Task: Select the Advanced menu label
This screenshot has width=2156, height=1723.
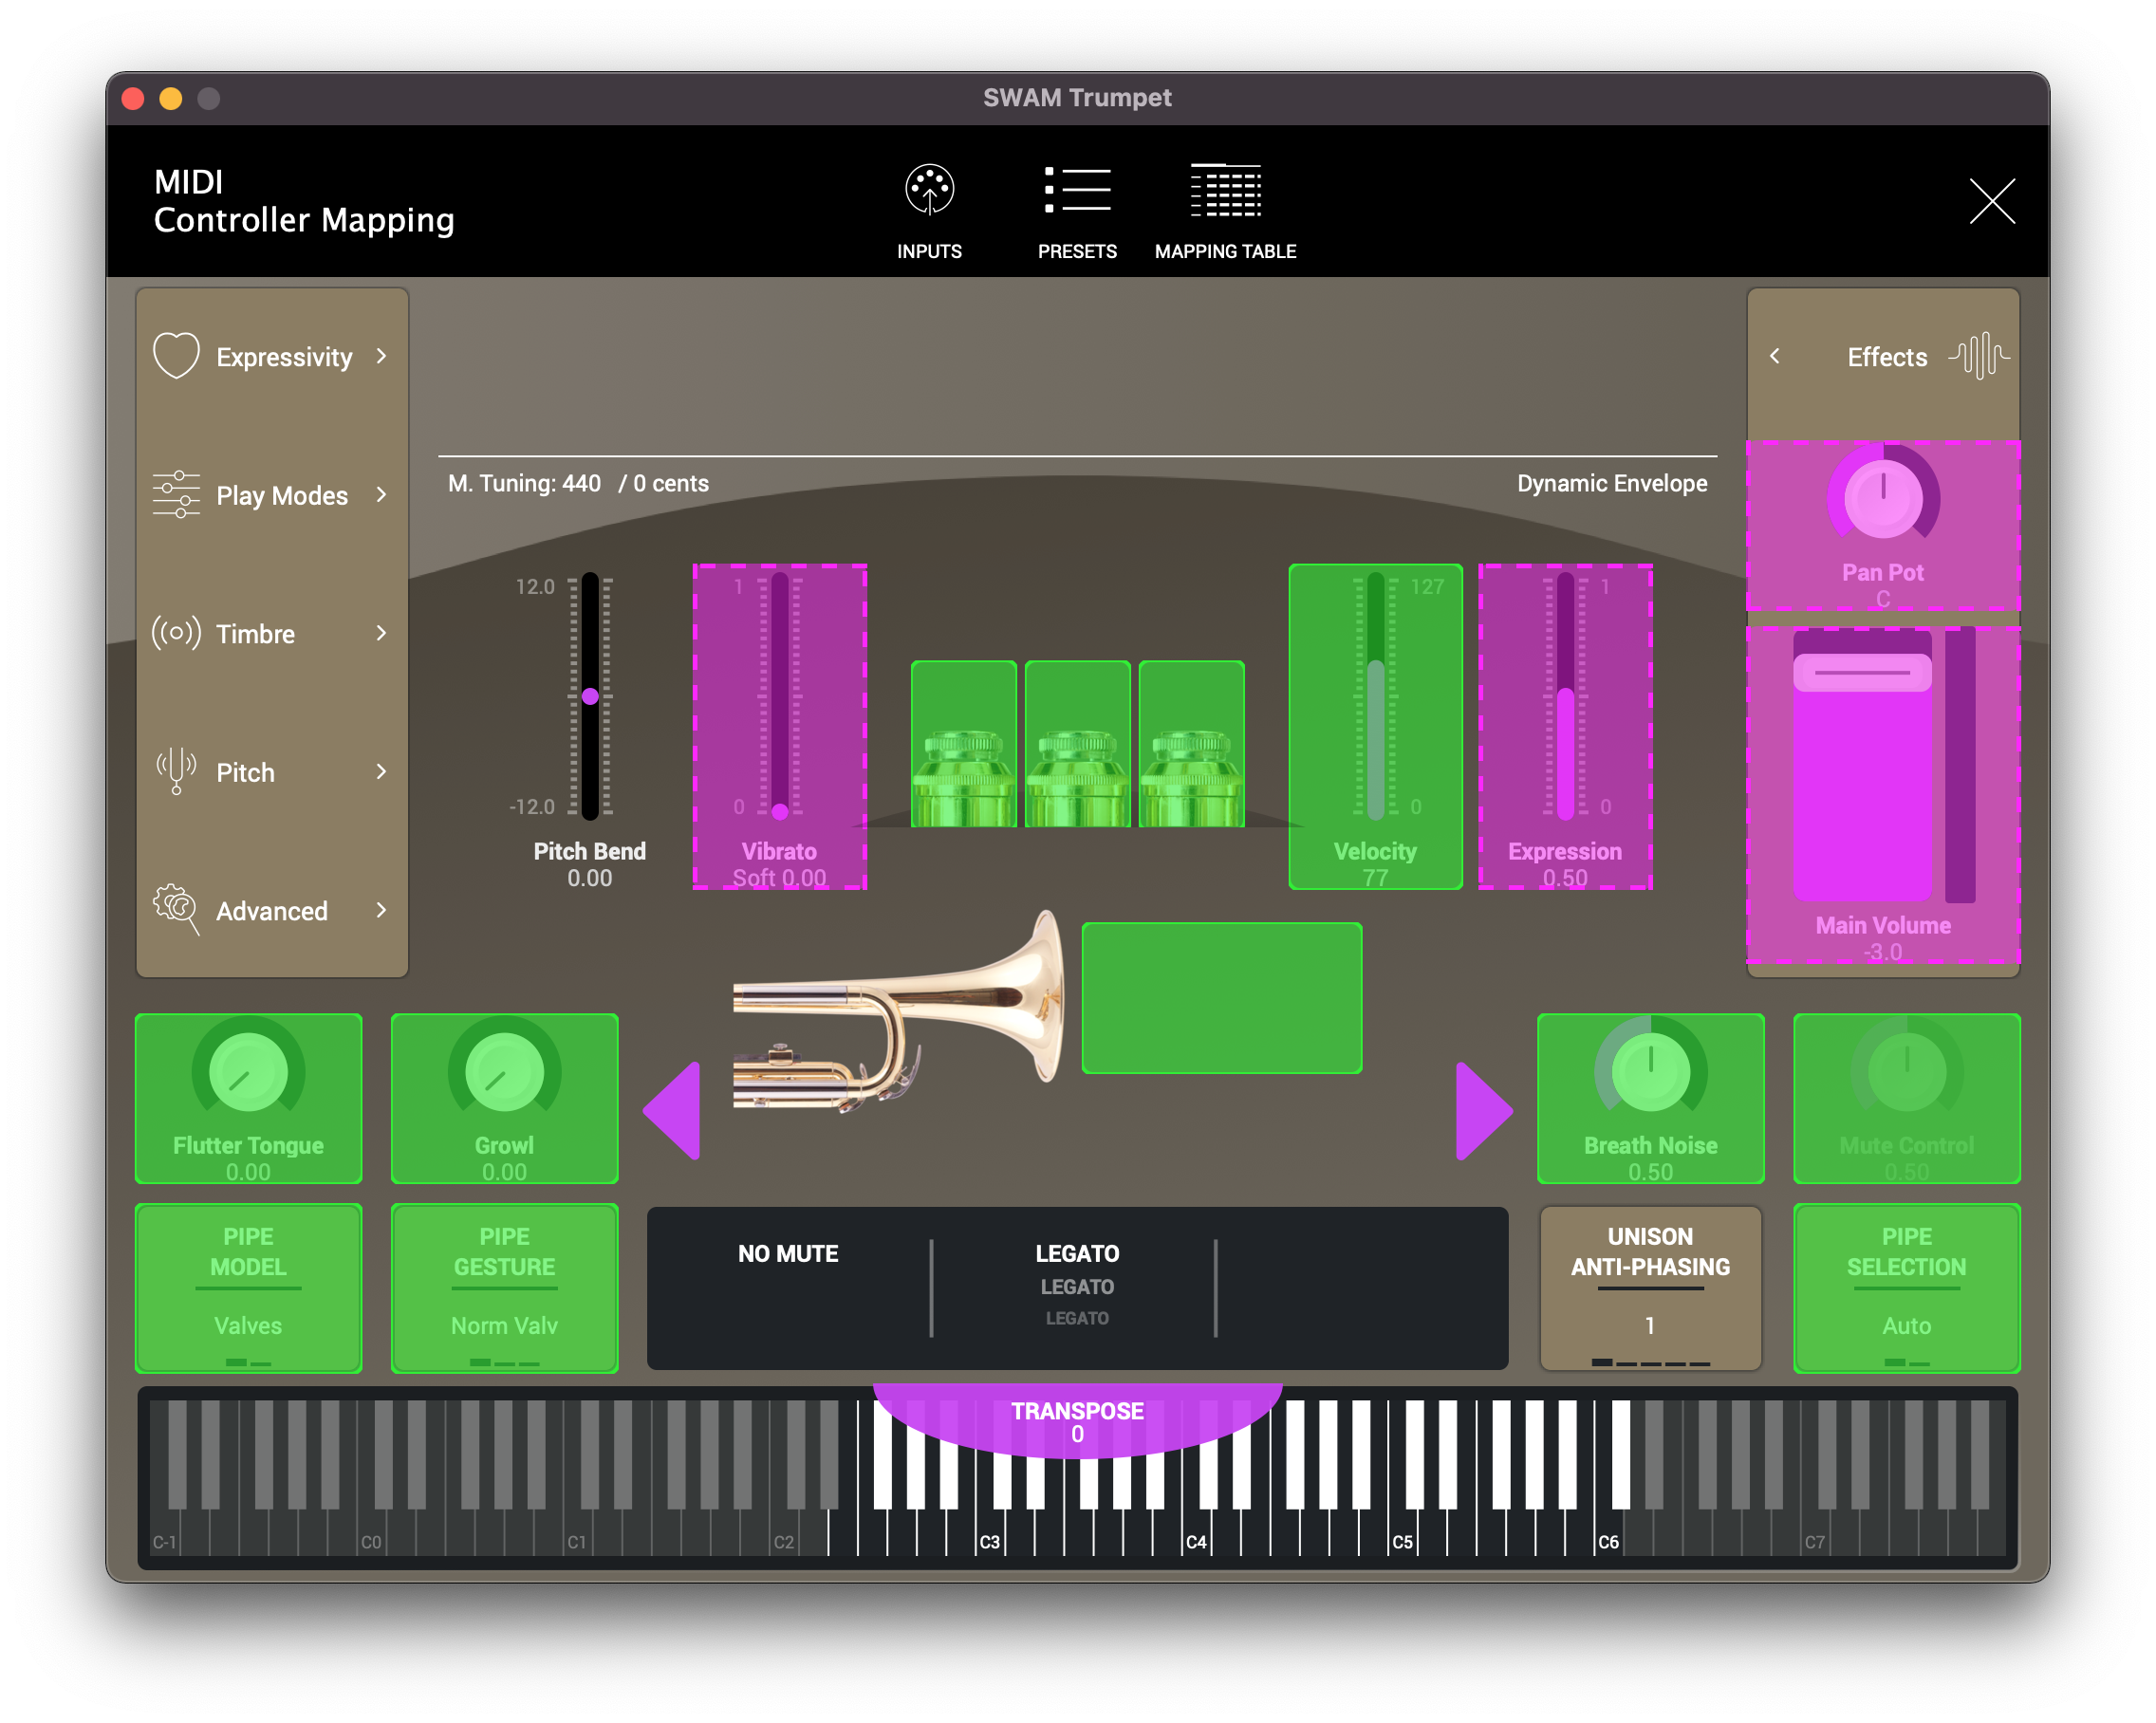Action: (x=271, y=911)
